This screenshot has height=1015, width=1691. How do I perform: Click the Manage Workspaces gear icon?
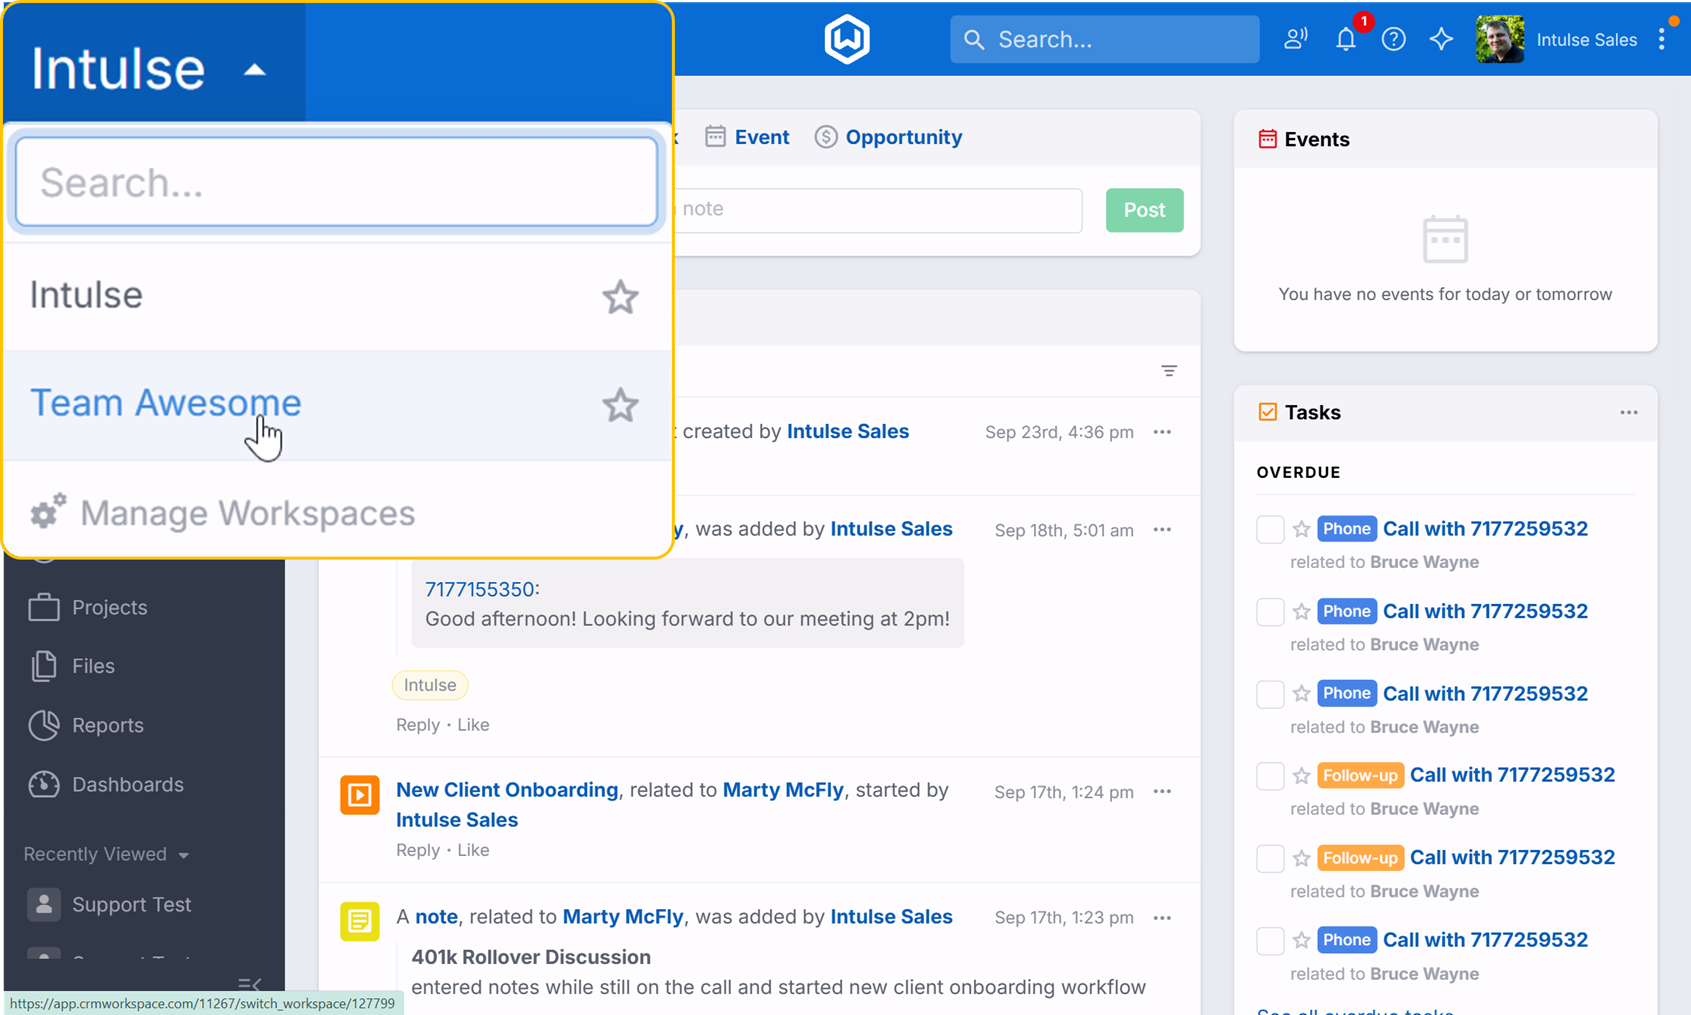tap(48, 512)
